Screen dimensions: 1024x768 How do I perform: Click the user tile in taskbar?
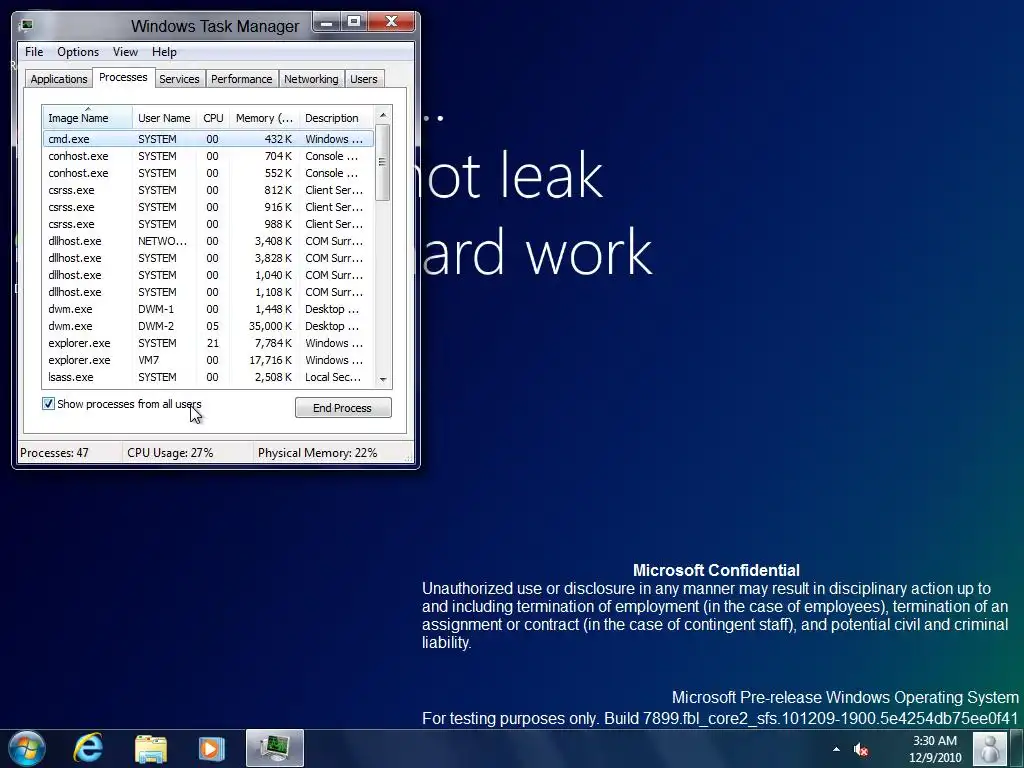coord(990,748)
